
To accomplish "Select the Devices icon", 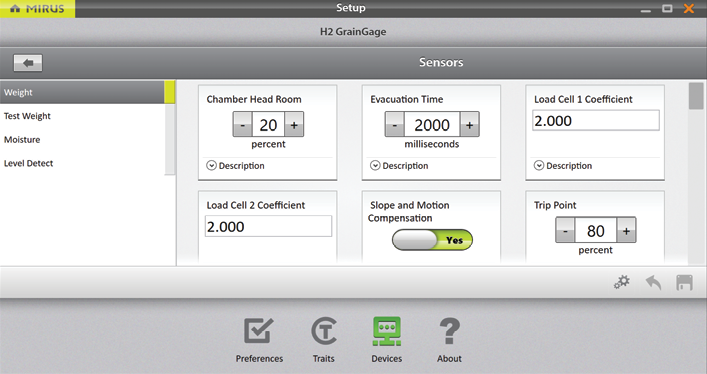I will (386, 332).
